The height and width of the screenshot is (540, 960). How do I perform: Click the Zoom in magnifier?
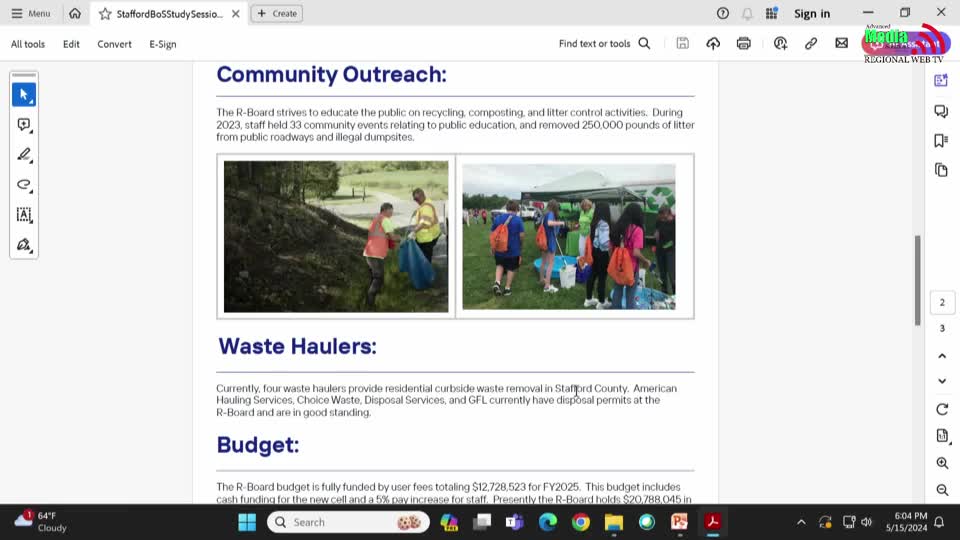(942, 463)
